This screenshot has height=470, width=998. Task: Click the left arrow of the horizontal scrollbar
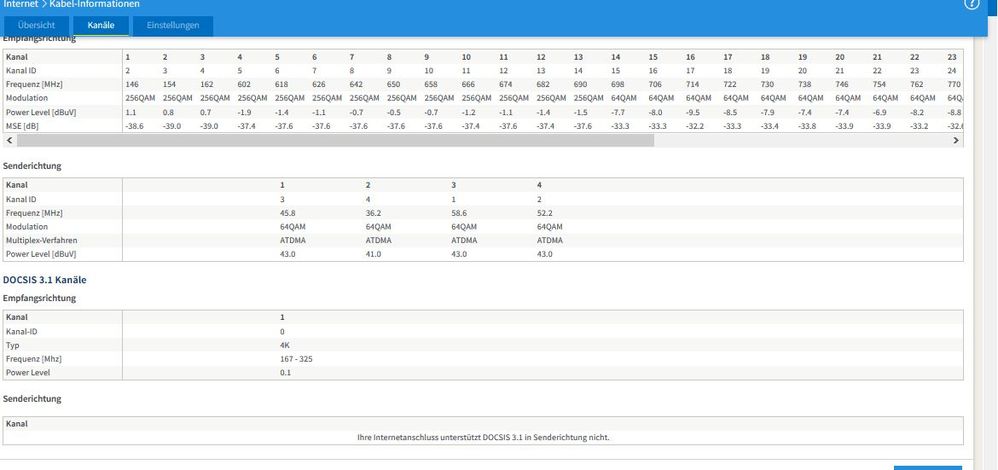point(8,140)
